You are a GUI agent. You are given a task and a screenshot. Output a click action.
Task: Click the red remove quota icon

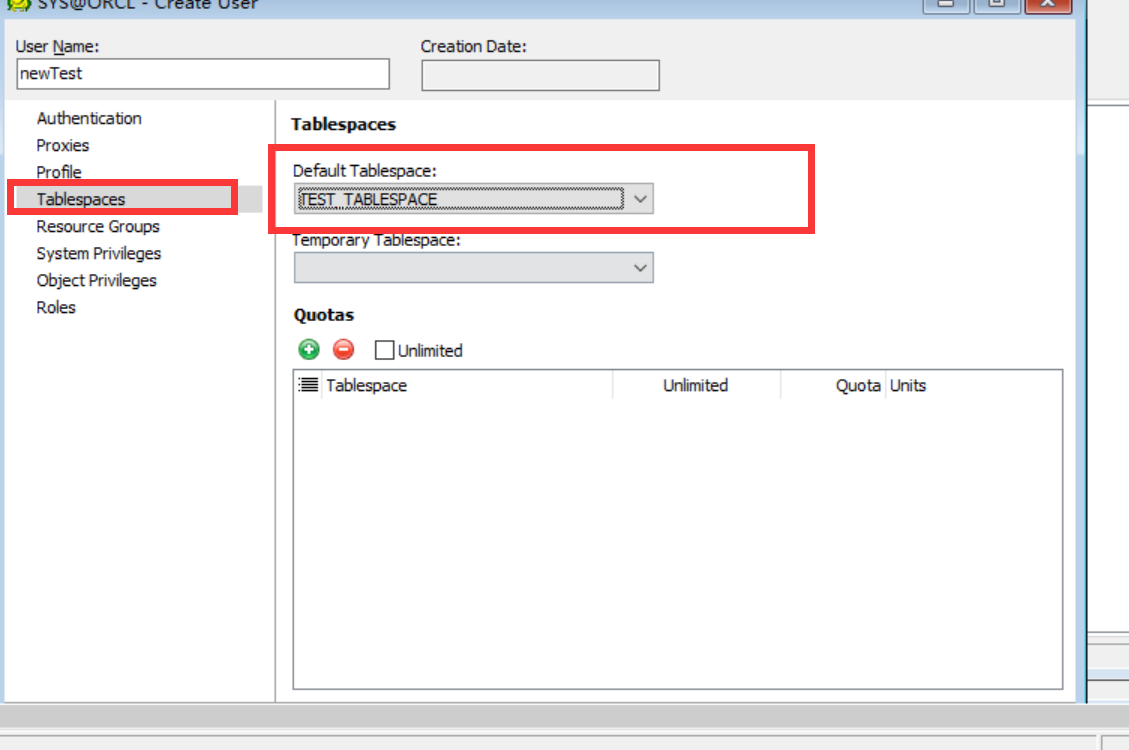(343, 350)
